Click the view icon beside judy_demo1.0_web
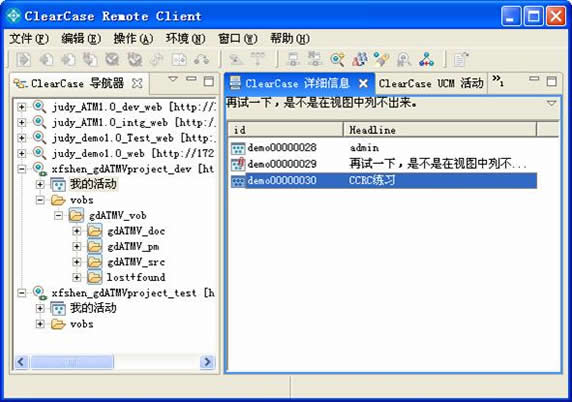Viewport: 572px width, 402px height. (x=39, y=153)
